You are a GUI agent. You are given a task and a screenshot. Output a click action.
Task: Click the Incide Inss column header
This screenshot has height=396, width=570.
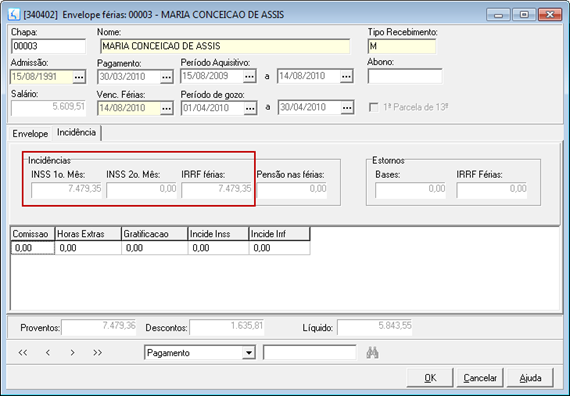[x=218, y=234]
